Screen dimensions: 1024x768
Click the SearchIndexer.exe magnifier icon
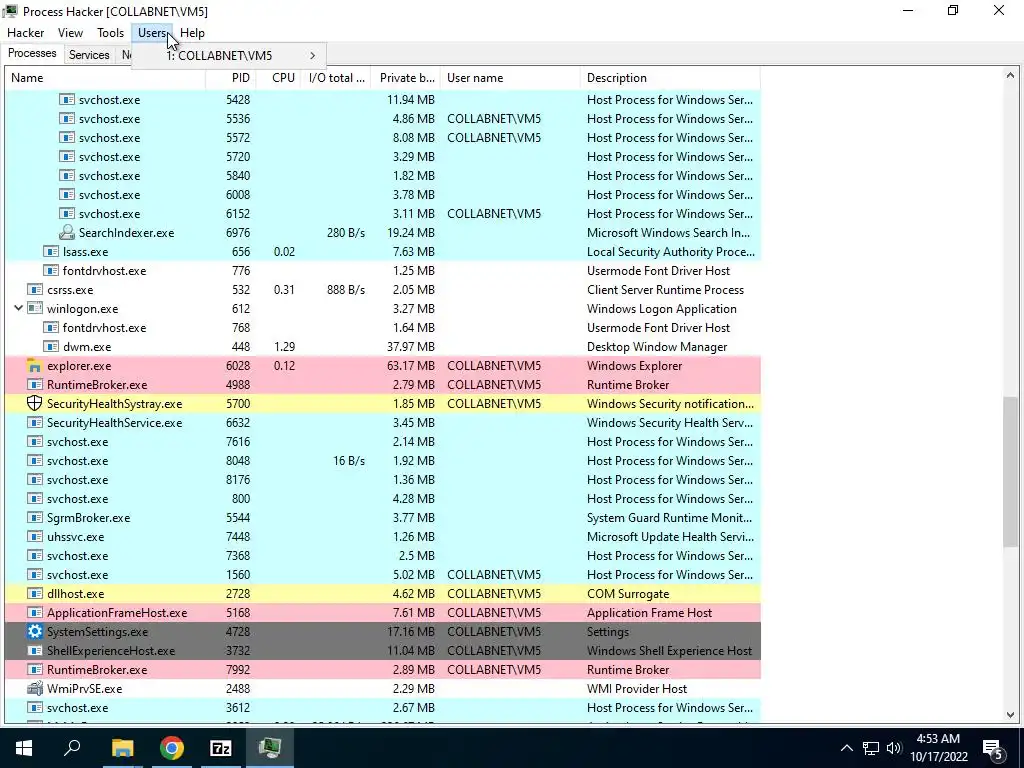[67, 232]
